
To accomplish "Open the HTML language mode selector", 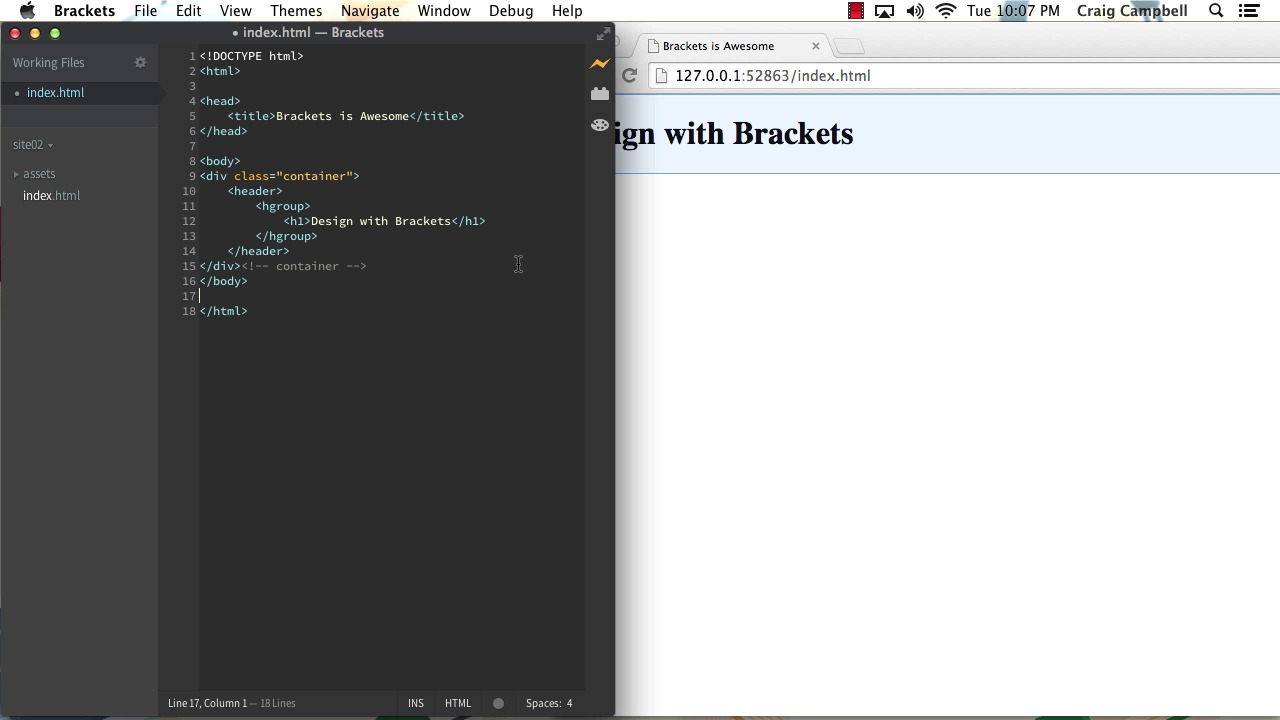I will tap(458, 703).
